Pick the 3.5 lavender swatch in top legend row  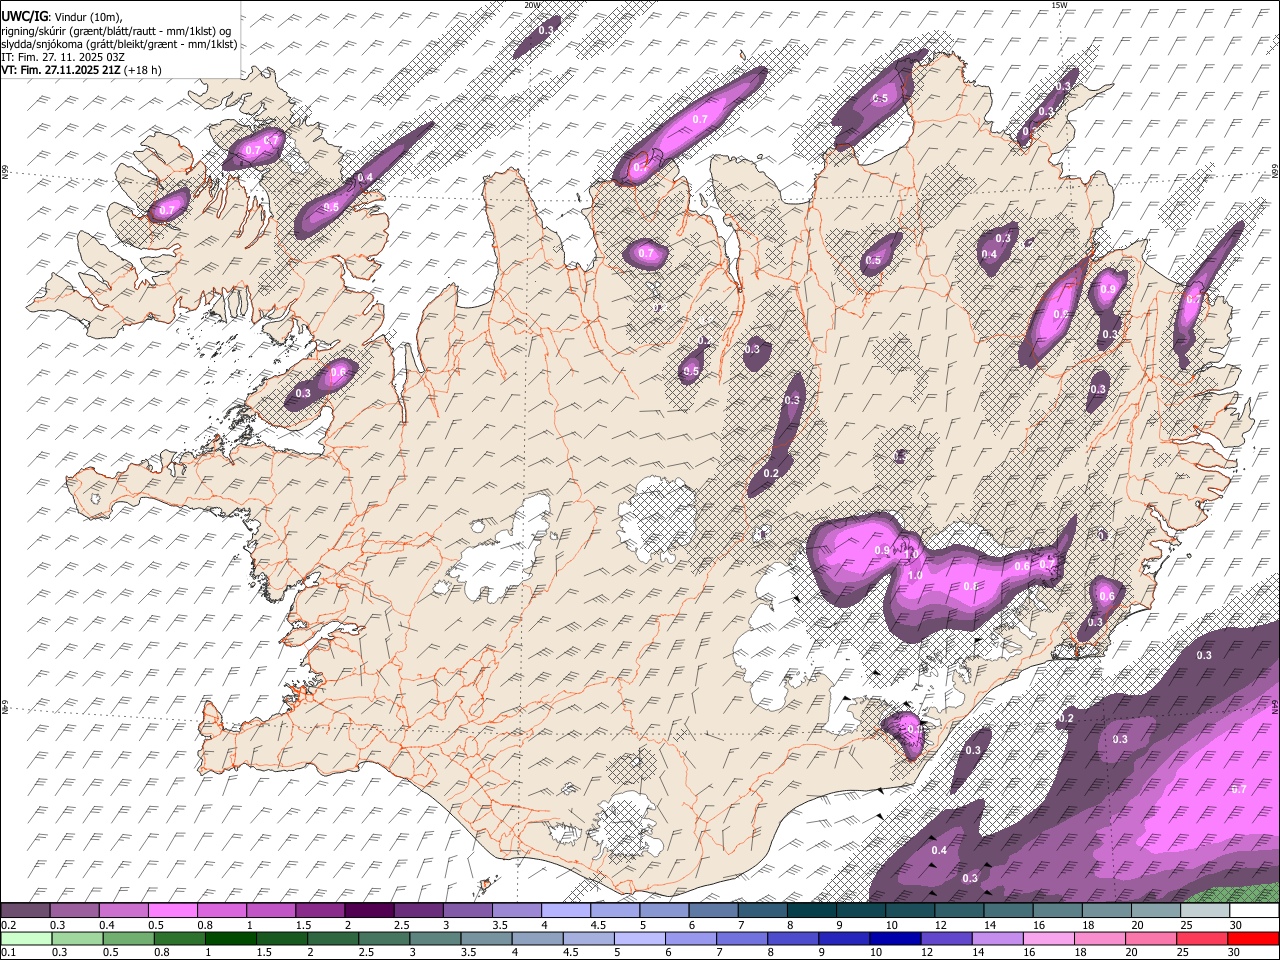516,911
